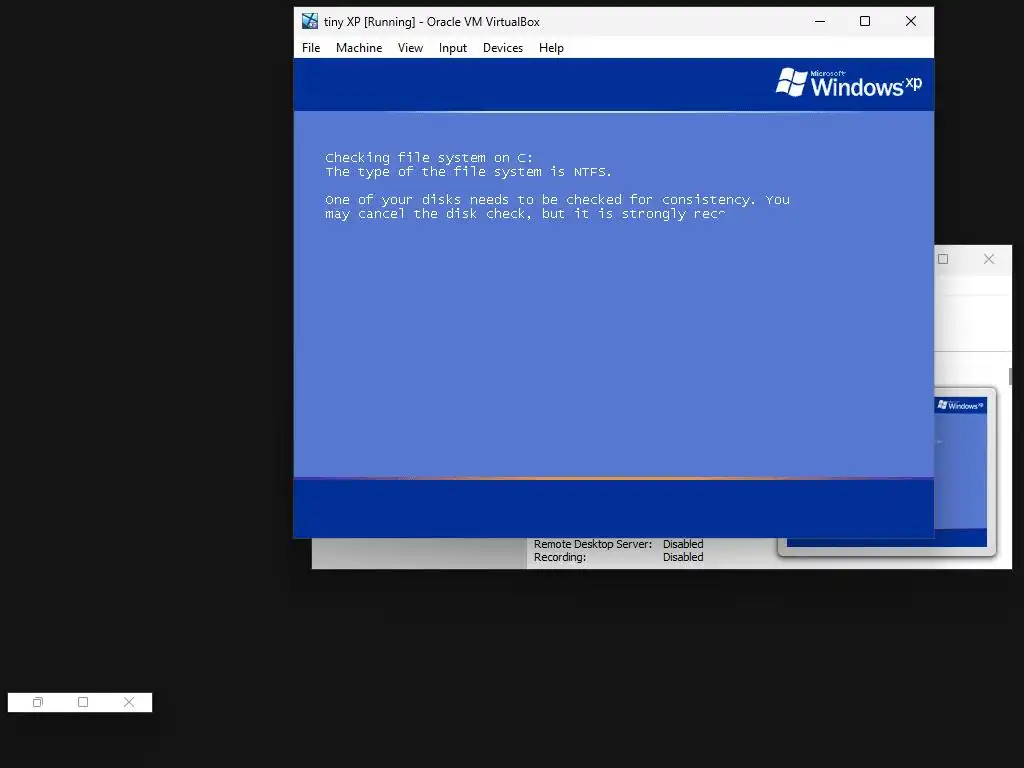The width and height of the screenshot is (1024, 768).
Task: Maximize the background VirtualBox Manager window
Action: pos(943,259)
